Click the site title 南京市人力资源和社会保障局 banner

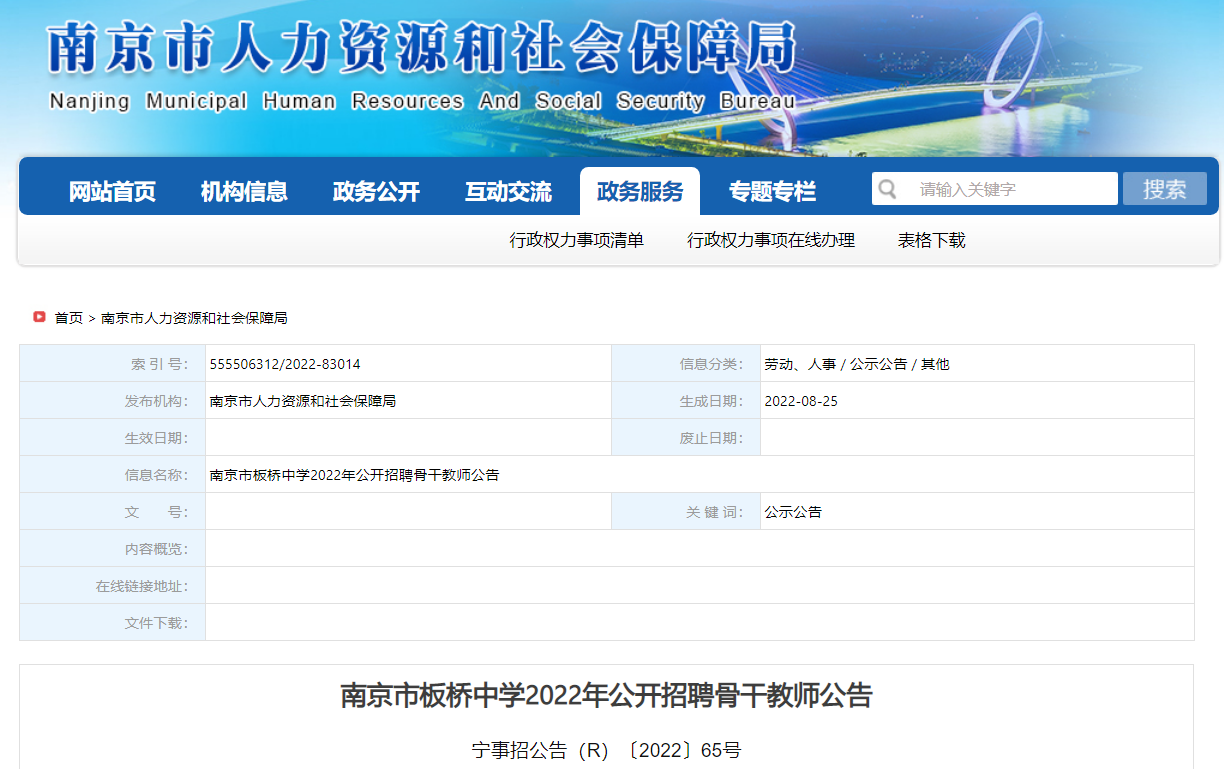click(x=421, y=47)
